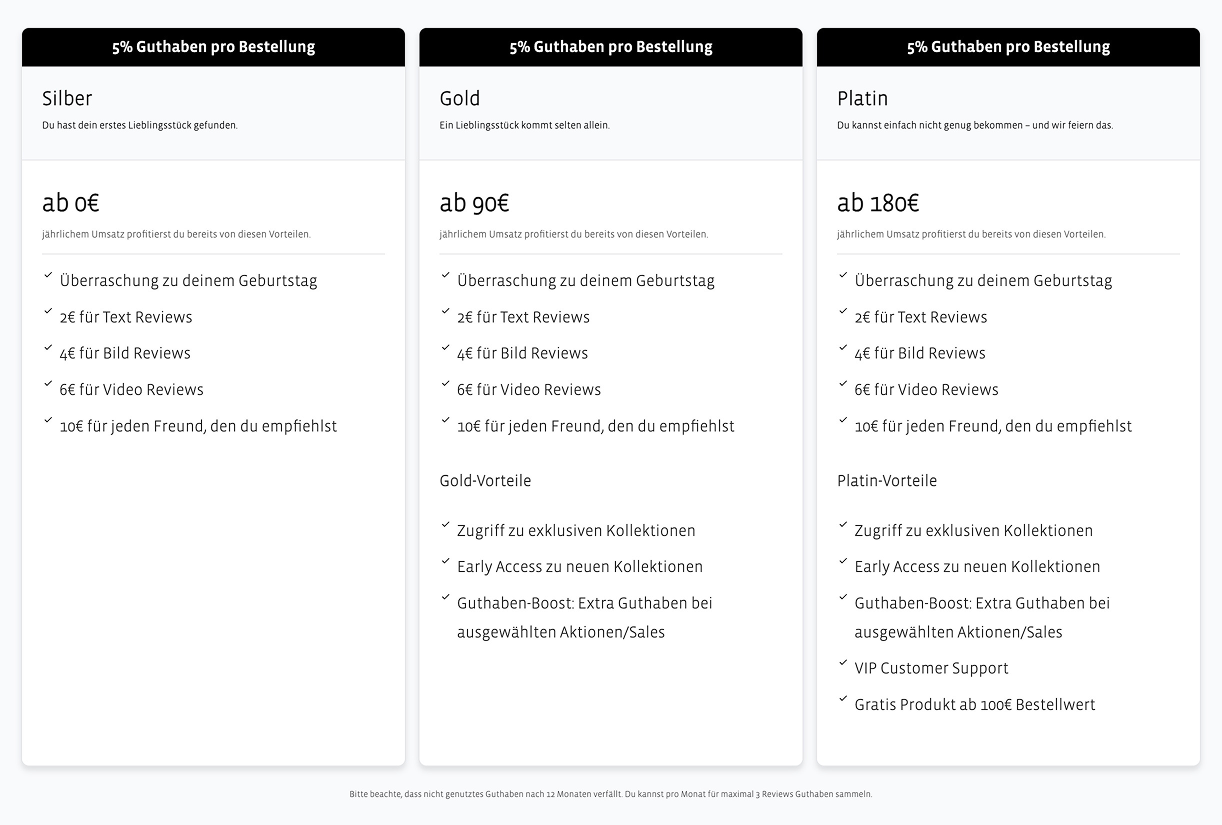Viewport: 1222px width, 825px height.
Task: Click the Platin-Vorteile subheading
Action: (886, 481)
